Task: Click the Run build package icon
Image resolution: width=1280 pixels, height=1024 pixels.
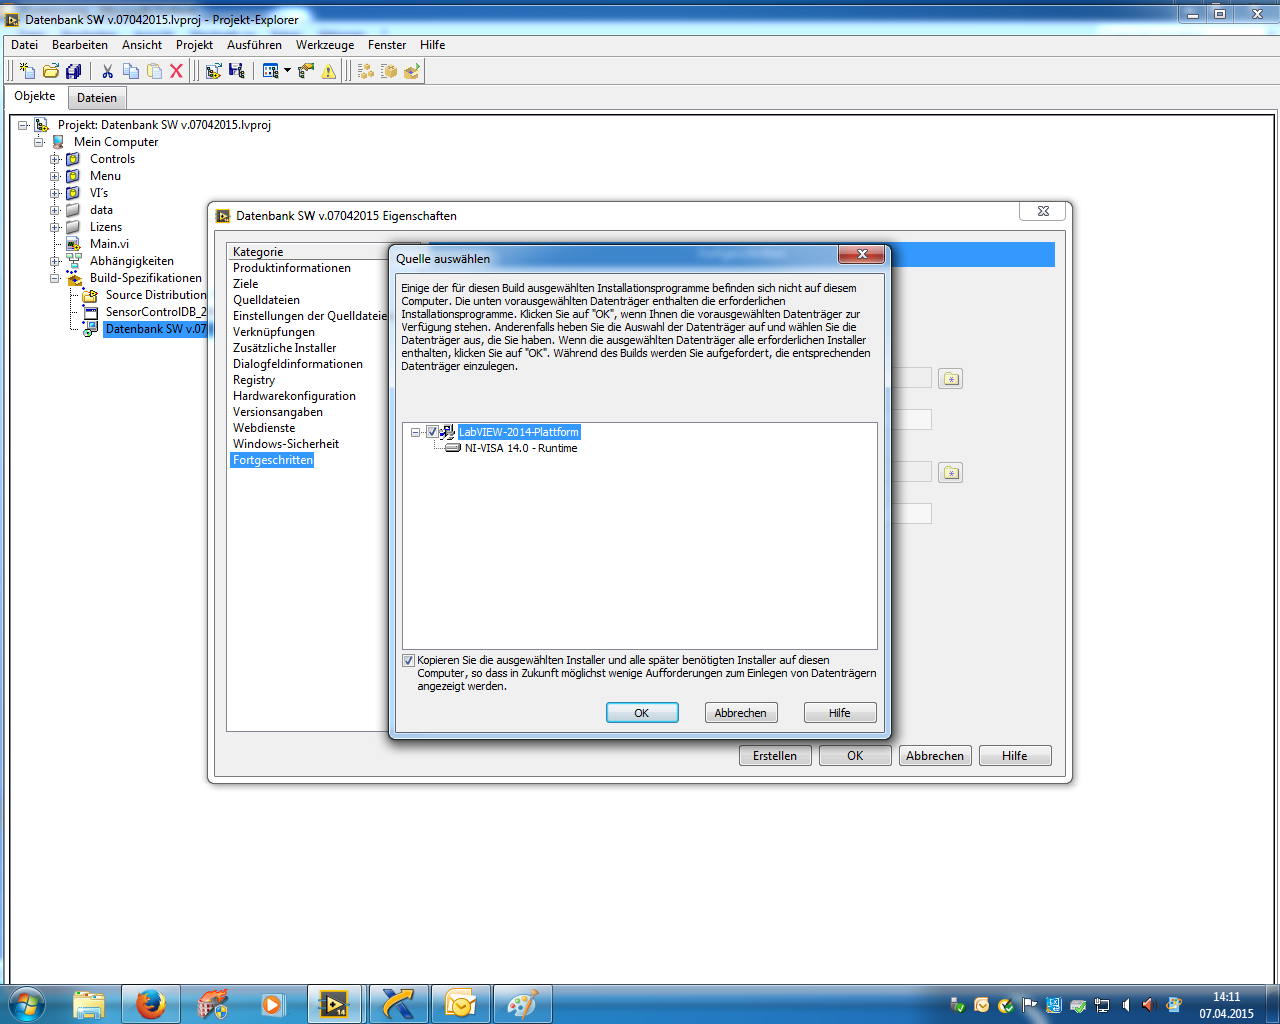Action: pyautogui.click(x=412, y=71)
